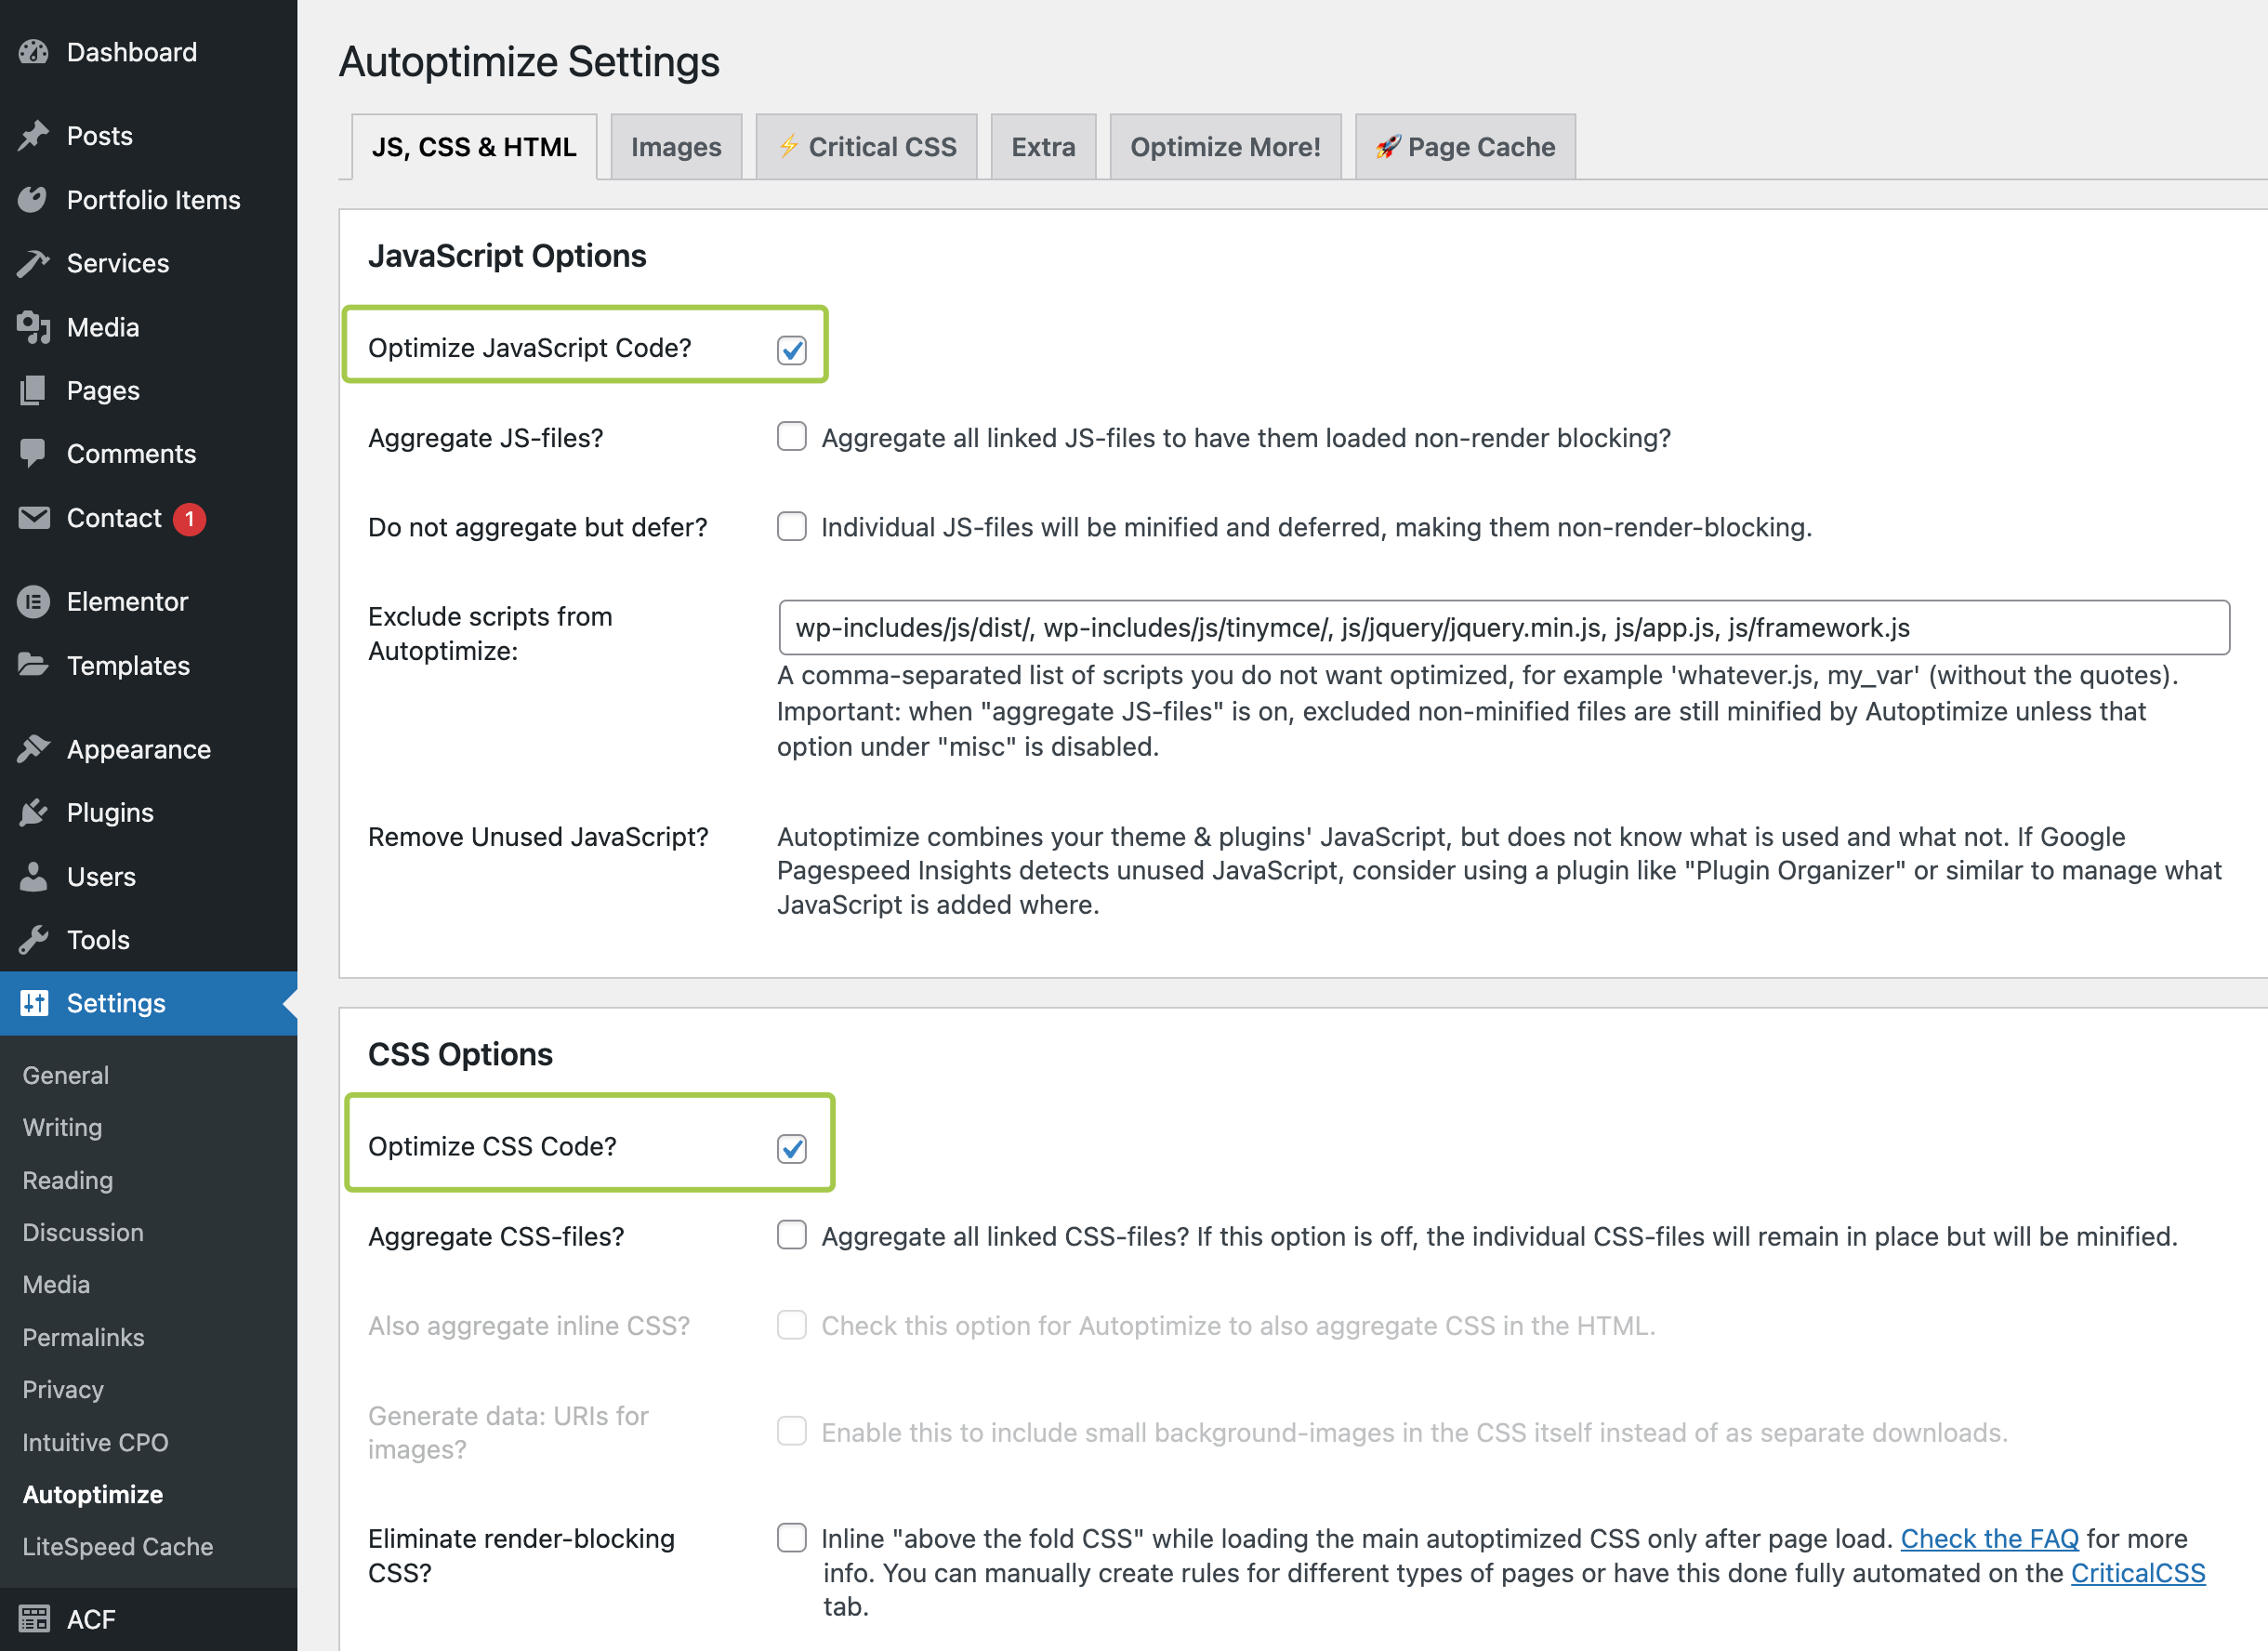Screen dimensions: 2268x1651
Task: Click the Posts pushpin icon
Action: tap(33, 135)
